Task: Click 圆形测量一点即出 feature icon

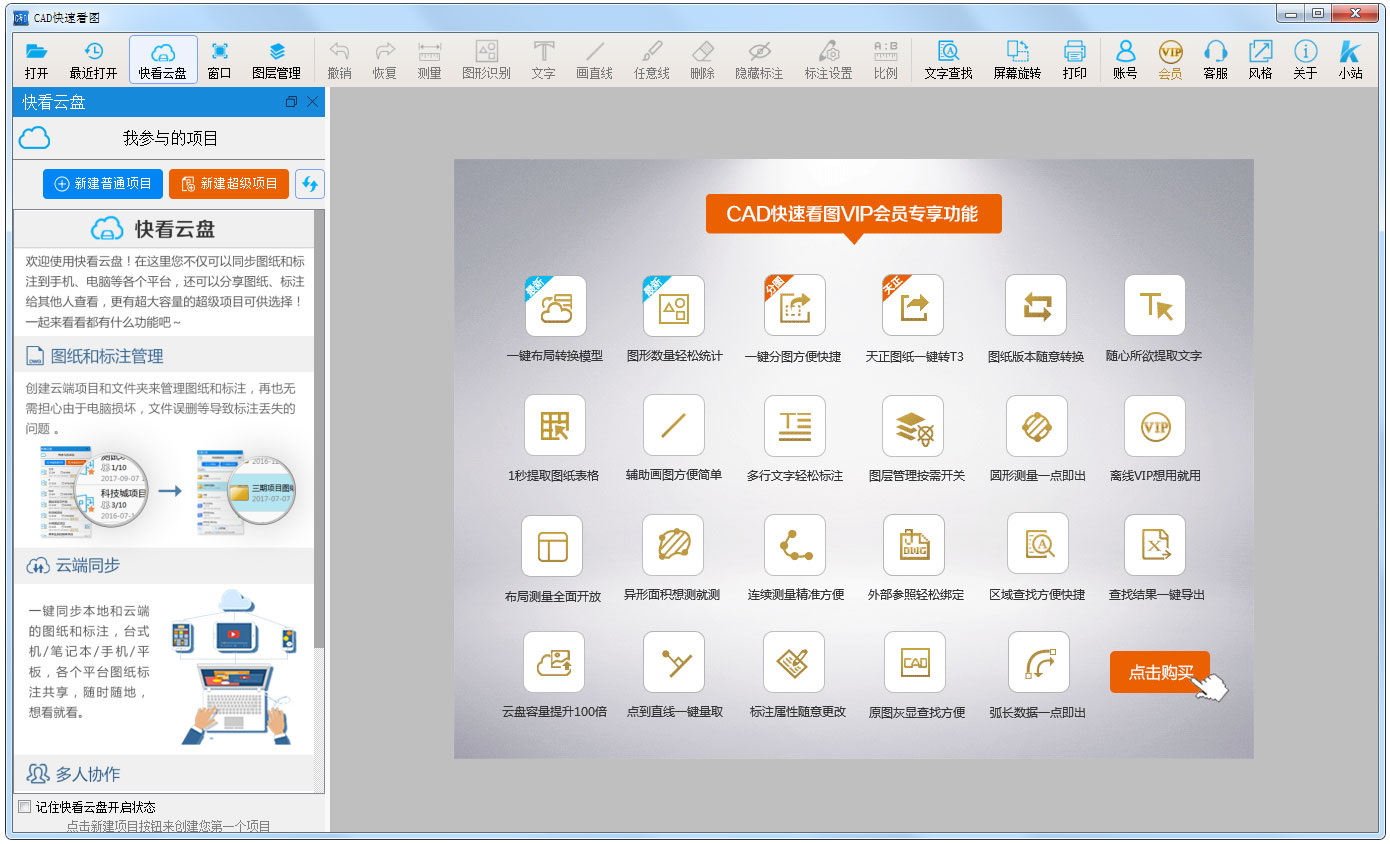Action: (x=1037, y=426)
